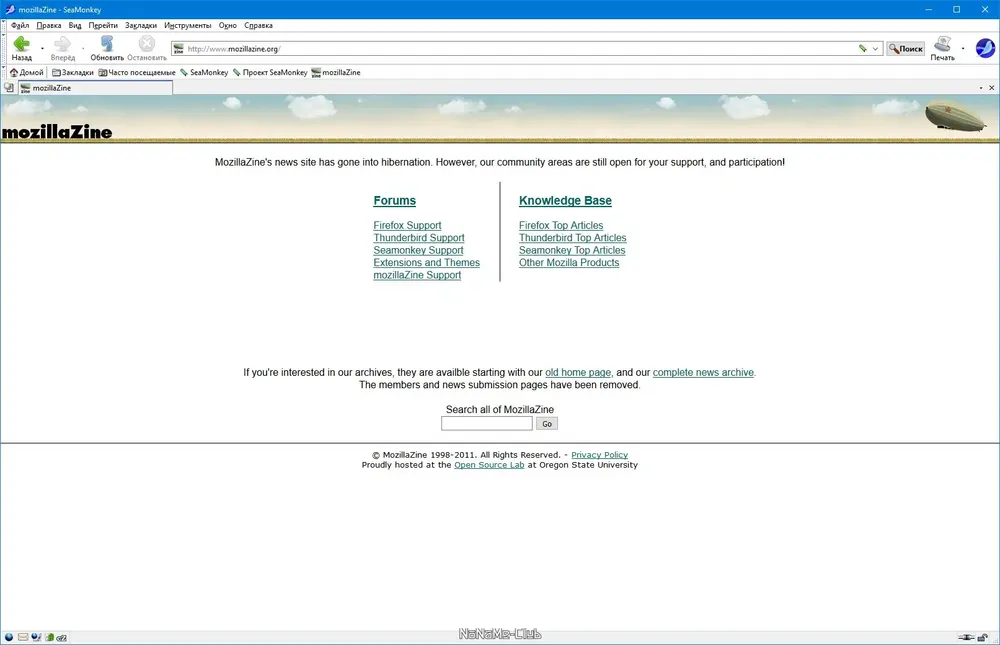Viewport: 1000px width, 645px height.
Task: Click the Go search button
Action: point(547,424)
